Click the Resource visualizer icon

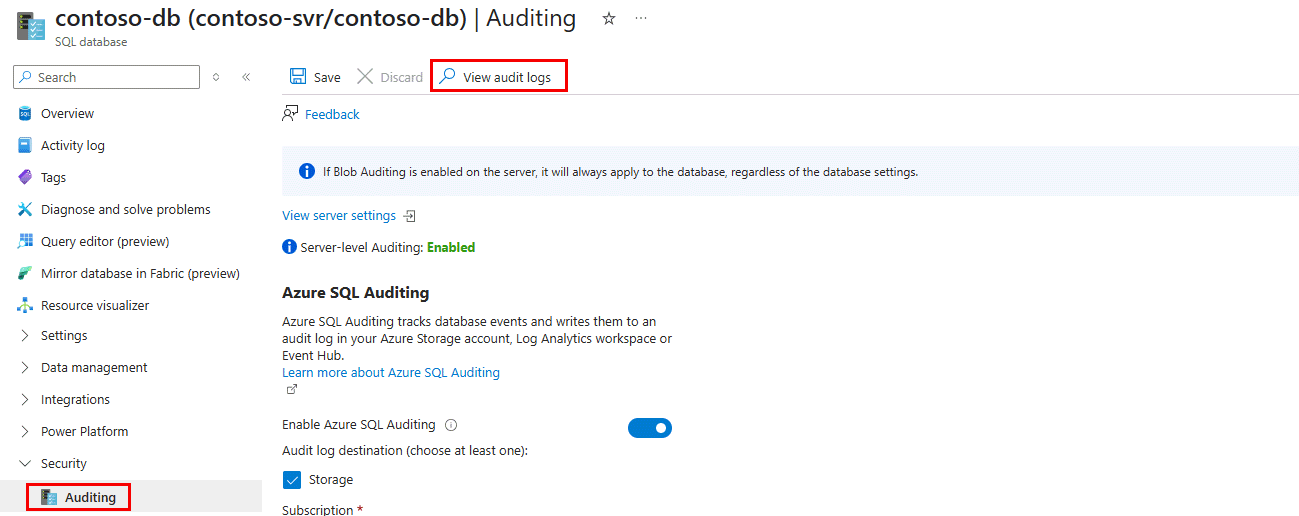pyautogui.click(x=25, y=305)
